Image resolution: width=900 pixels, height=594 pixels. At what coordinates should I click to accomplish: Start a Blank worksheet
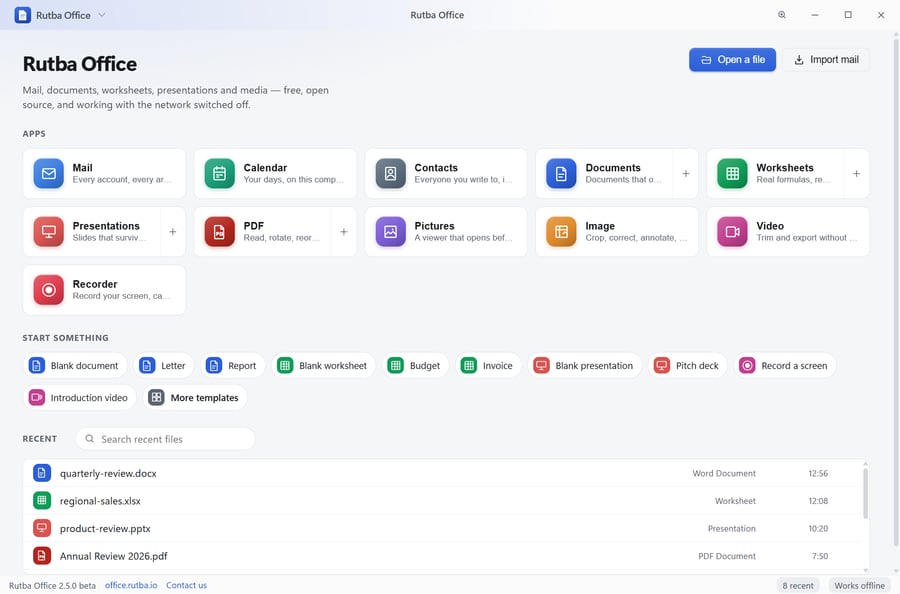pos(323,366)
